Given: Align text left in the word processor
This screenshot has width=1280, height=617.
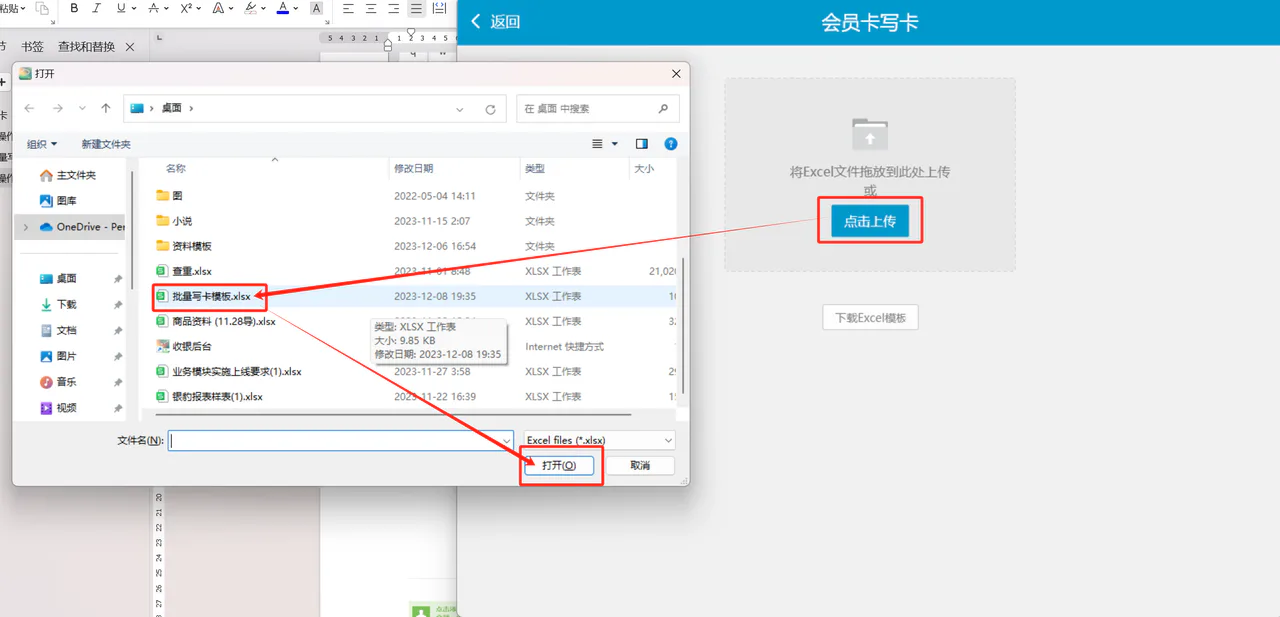Looking at the screenshot, I should [348, 8].
